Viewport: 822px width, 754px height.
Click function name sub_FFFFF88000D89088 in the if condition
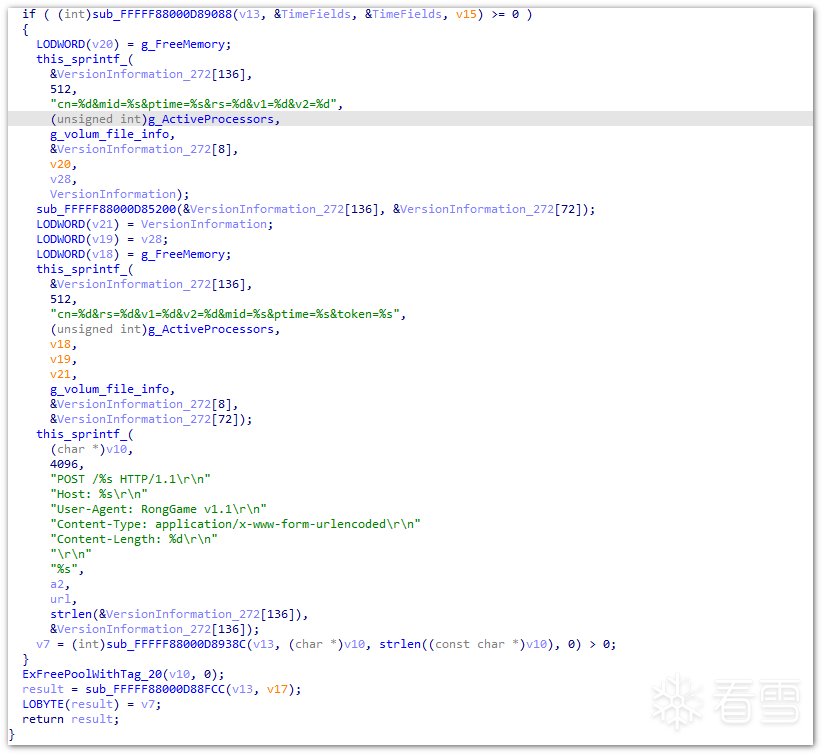click(x=162, y=14)
